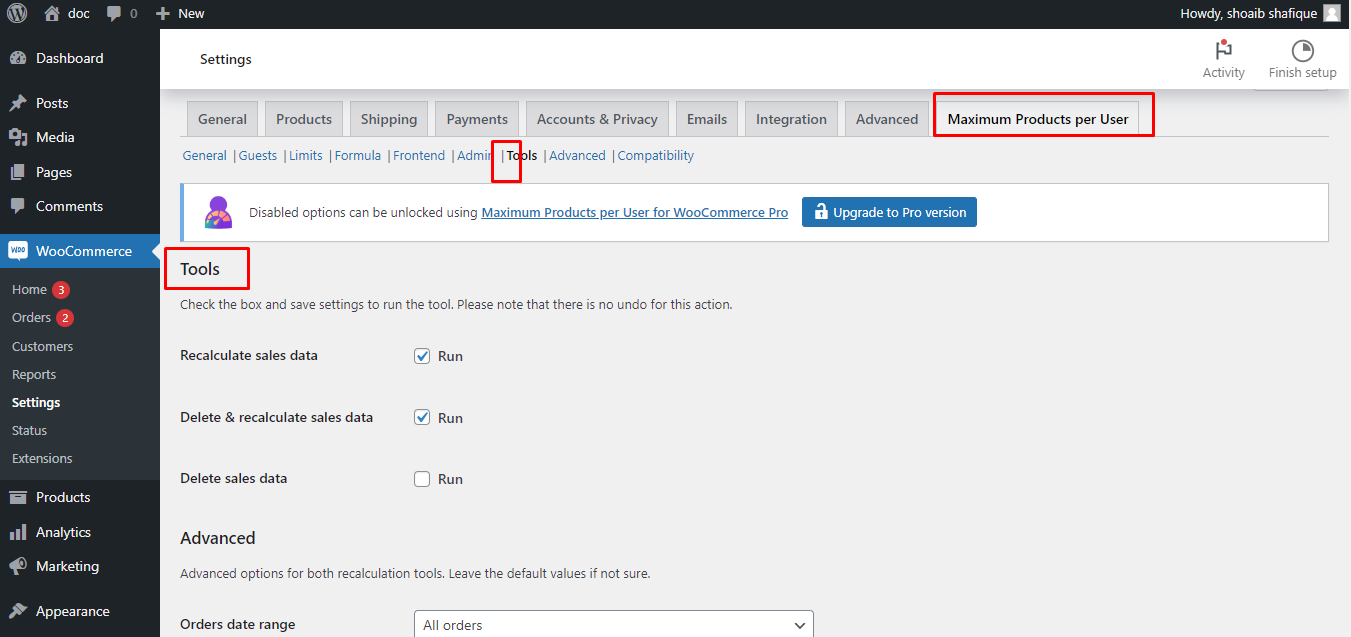Click the Pro plugin mascot icon in notice
Screen dimensions: 1351x637
[x=218, y=212]
